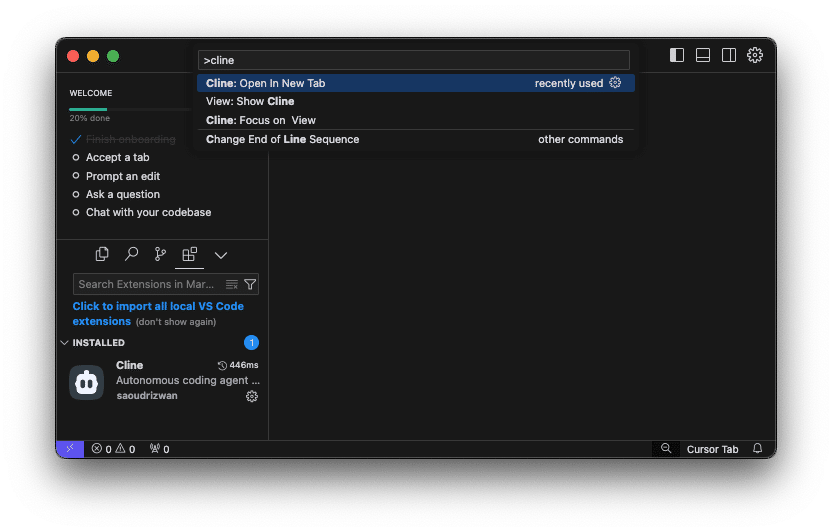Expand additional views chevron in activity bar

[x=221, y=256]
